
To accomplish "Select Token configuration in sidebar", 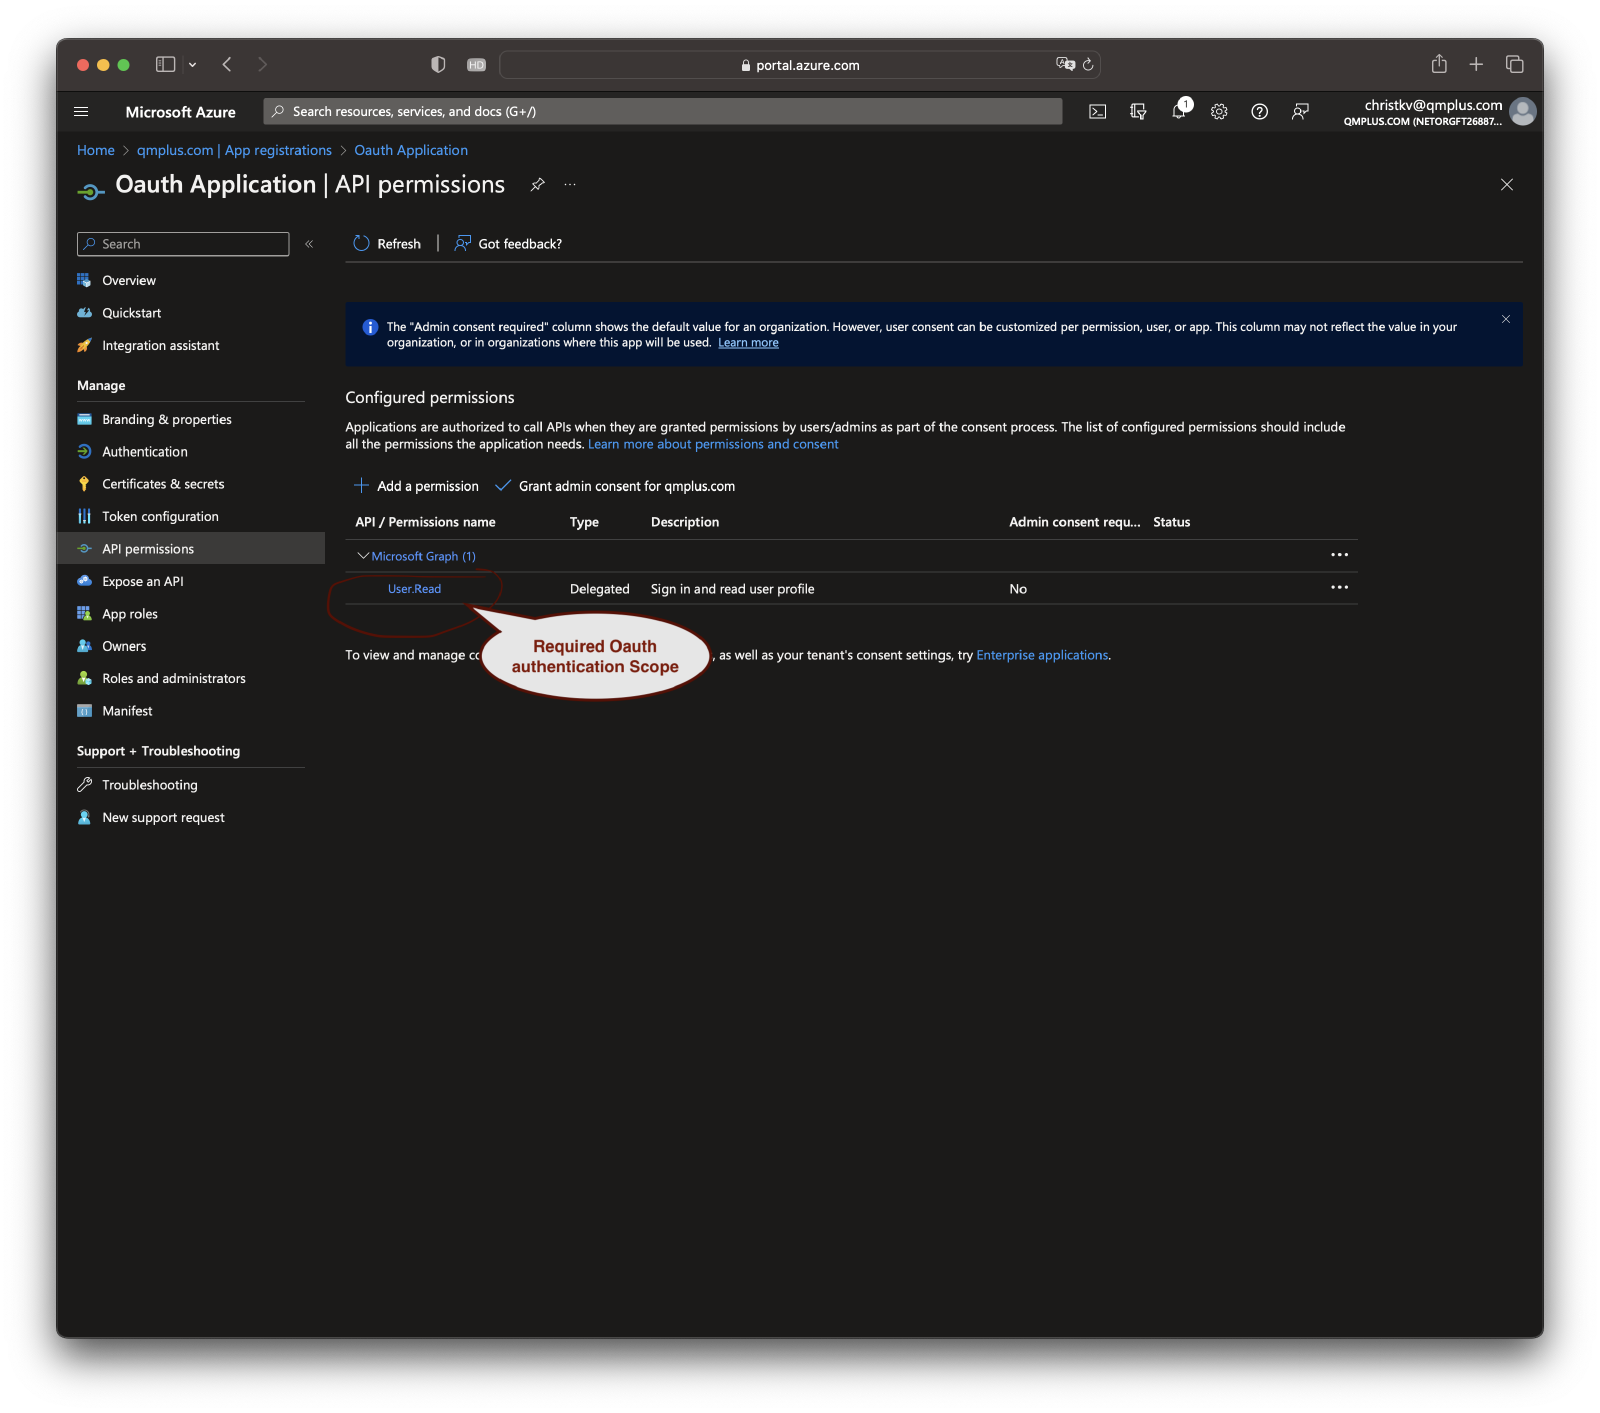I will point(160,517).
